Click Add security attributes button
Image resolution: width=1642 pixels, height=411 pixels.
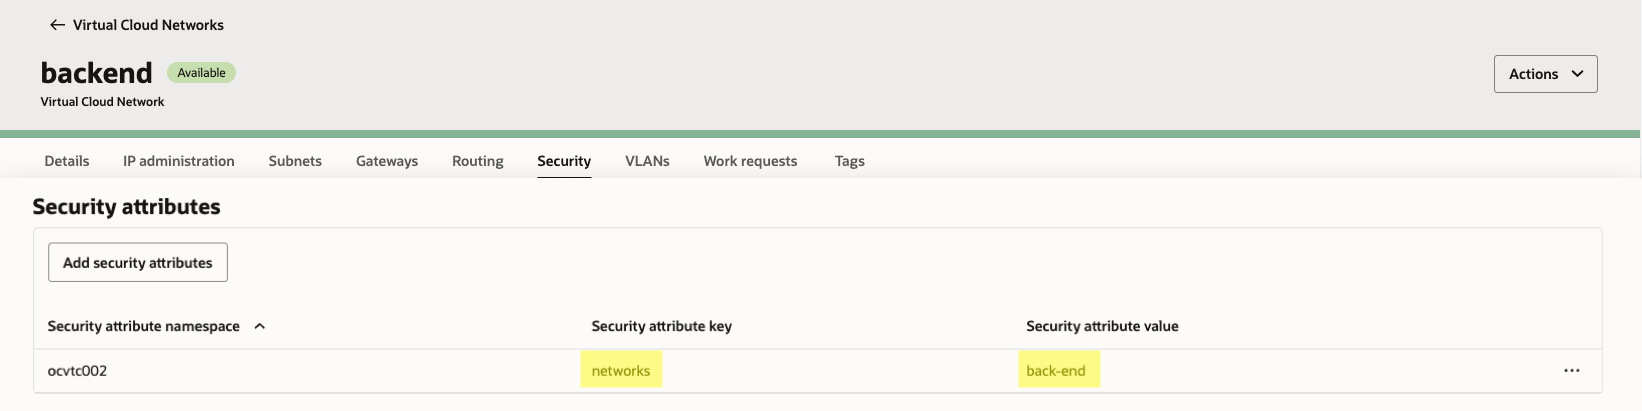138,262
